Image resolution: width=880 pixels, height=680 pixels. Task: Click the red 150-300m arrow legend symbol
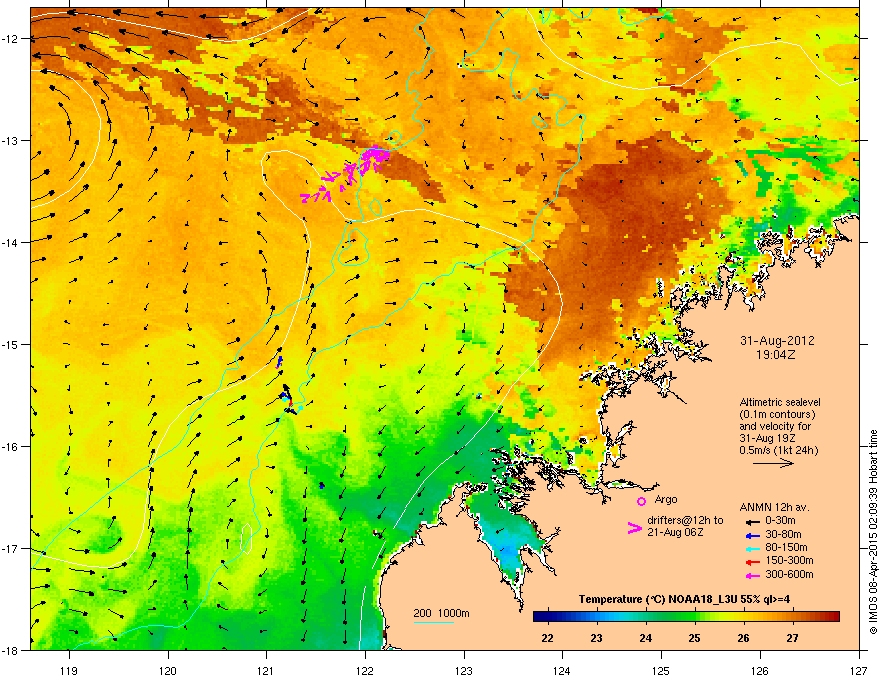tap(752, 562)
